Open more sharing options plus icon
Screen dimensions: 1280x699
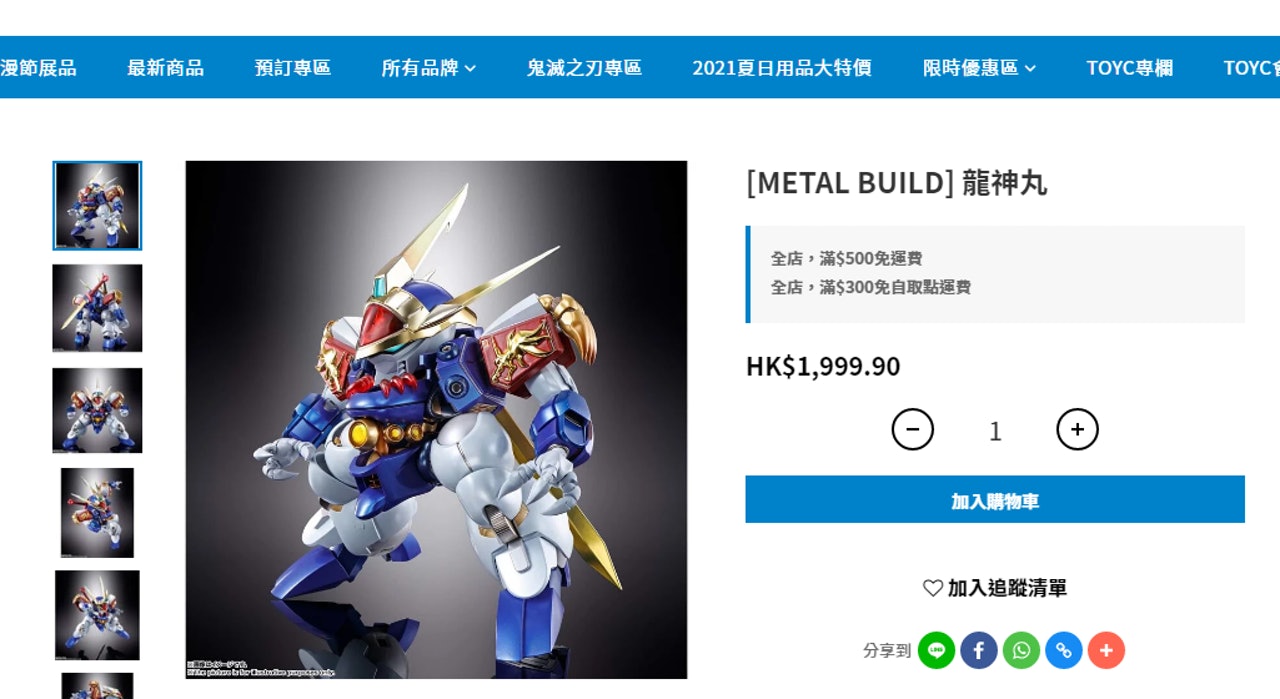pos(1106,650)
